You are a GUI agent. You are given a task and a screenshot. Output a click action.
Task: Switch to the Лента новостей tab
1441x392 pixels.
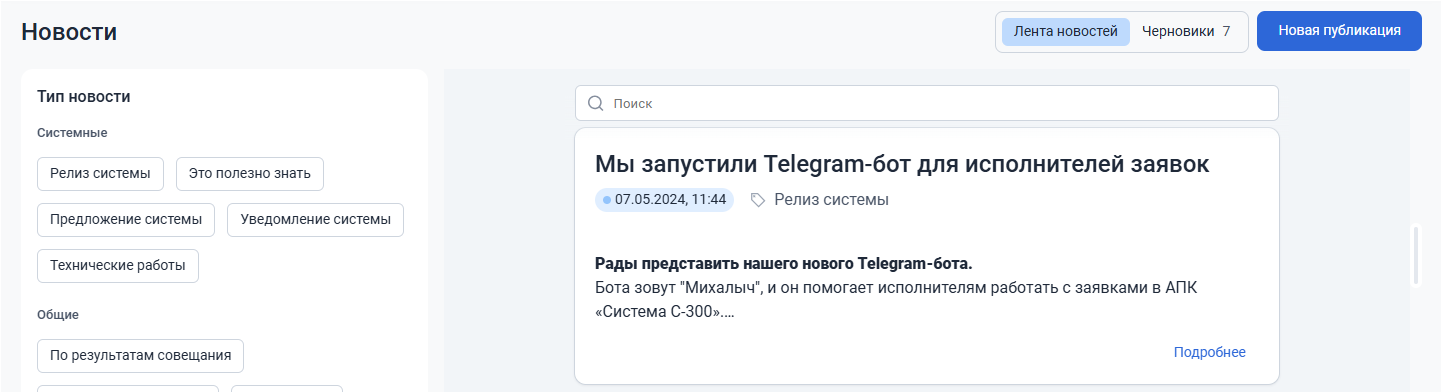1066,31
